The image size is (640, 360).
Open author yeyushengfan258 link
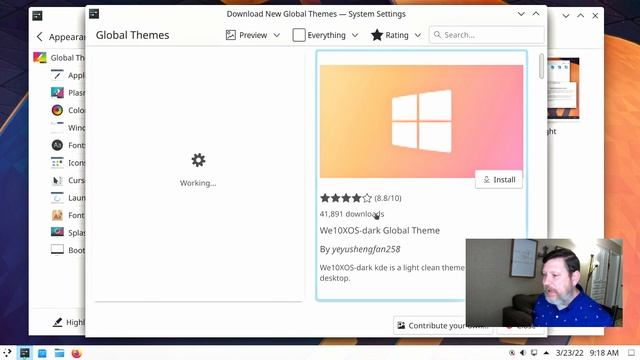click(366, 249)
